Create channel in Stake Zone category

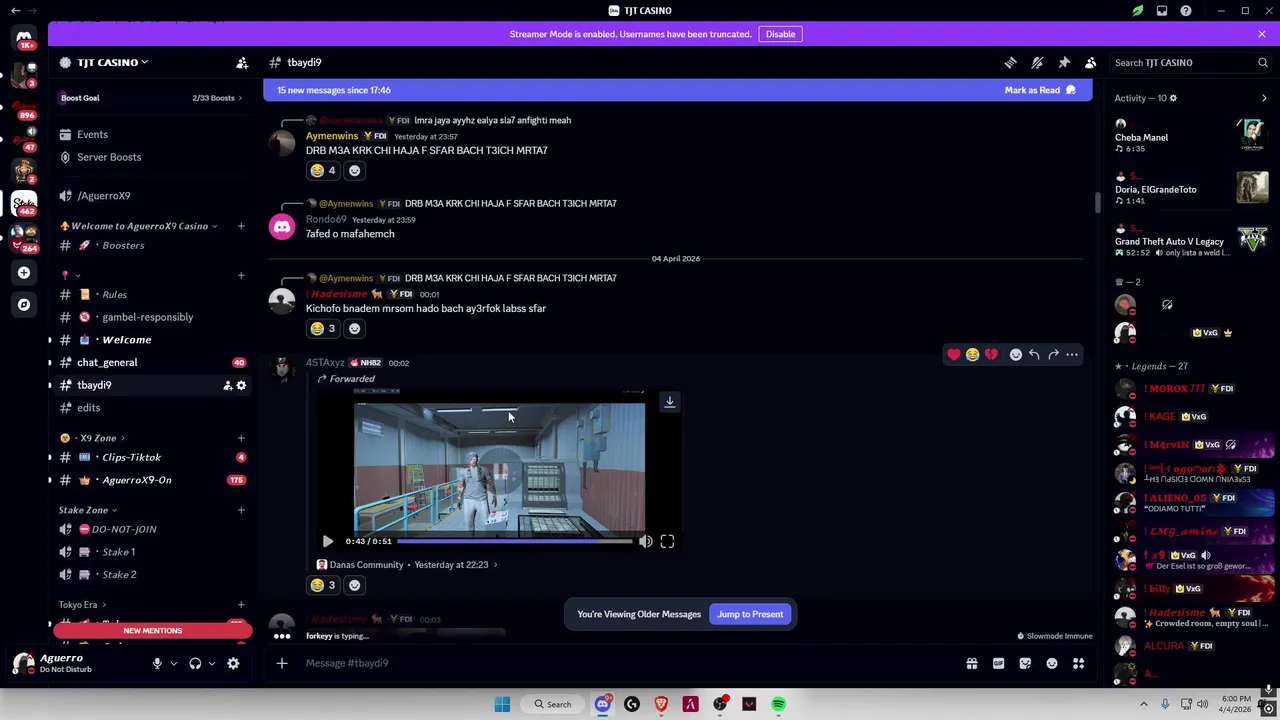[241, 510]
